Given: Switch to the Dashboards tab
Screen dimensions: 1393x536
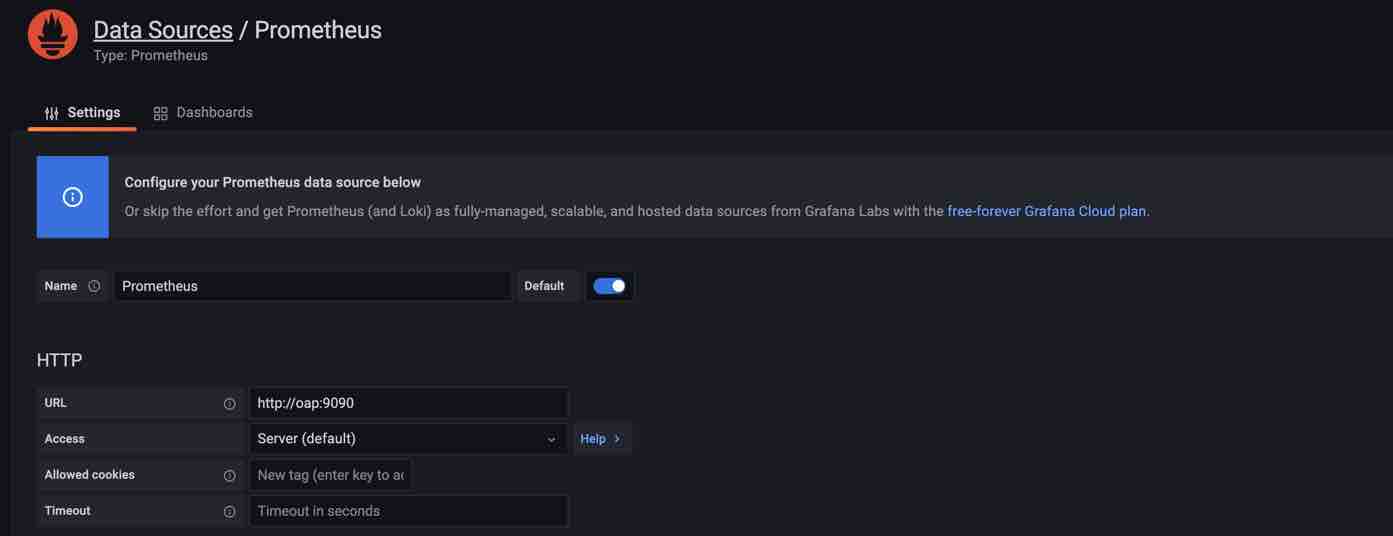Looking at the screenshot, I should point(213,112).
